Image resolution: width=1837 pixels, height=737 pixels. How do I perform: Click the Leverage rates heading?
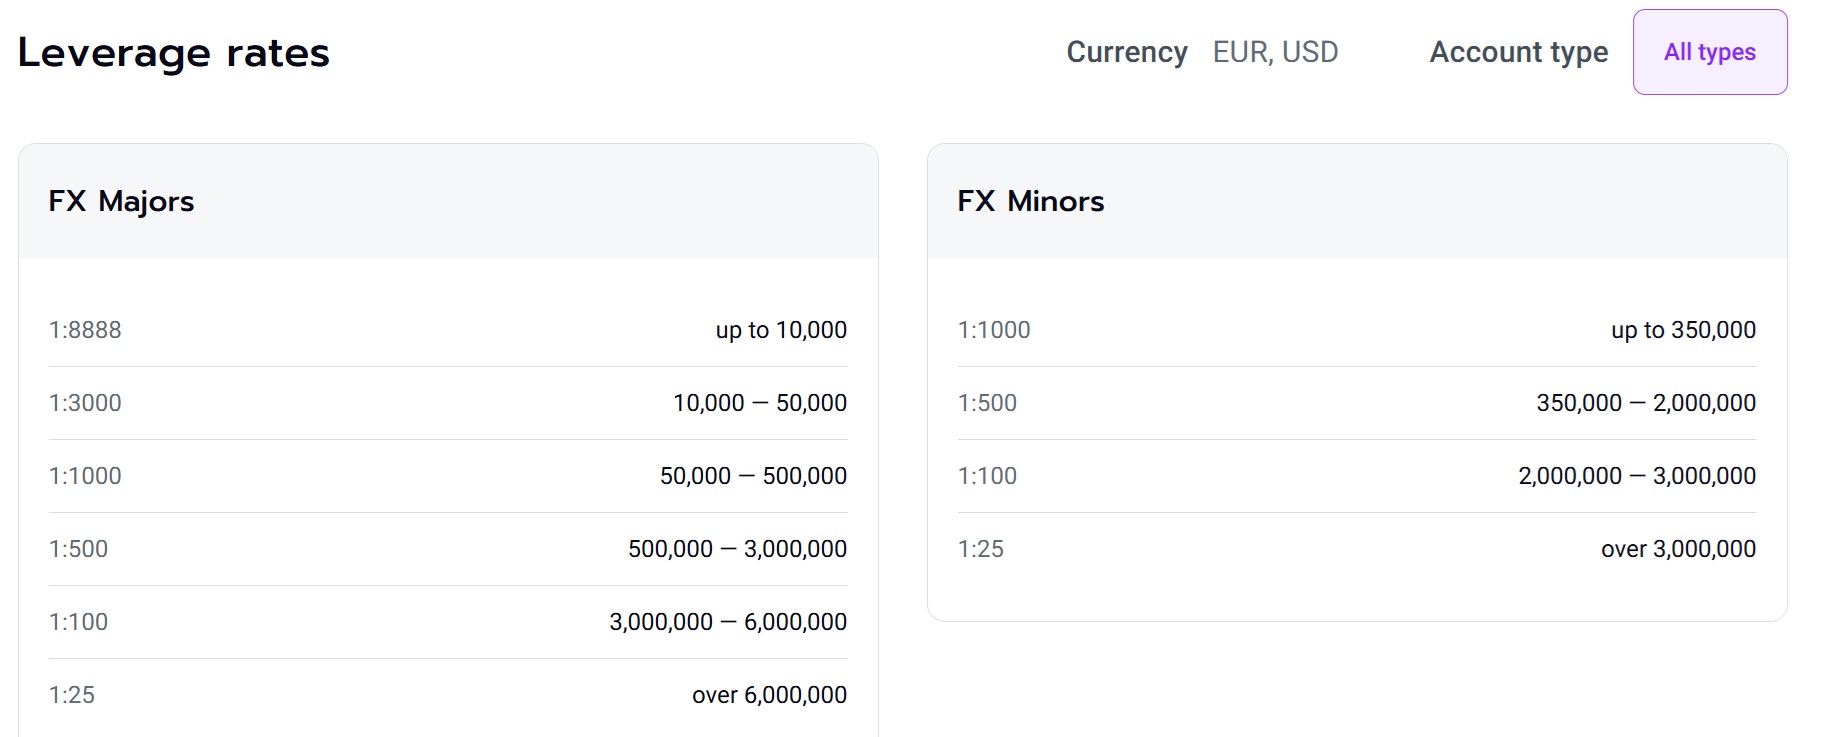pyautogui.click(x=174, y=53)
